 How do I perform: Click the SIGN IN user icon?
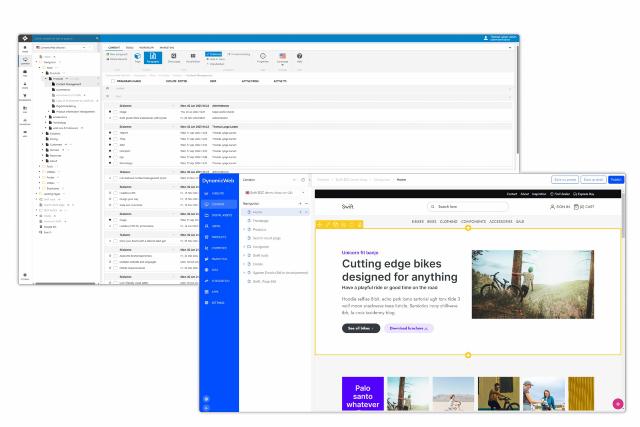pyautogui.click(x=554, y=206)
